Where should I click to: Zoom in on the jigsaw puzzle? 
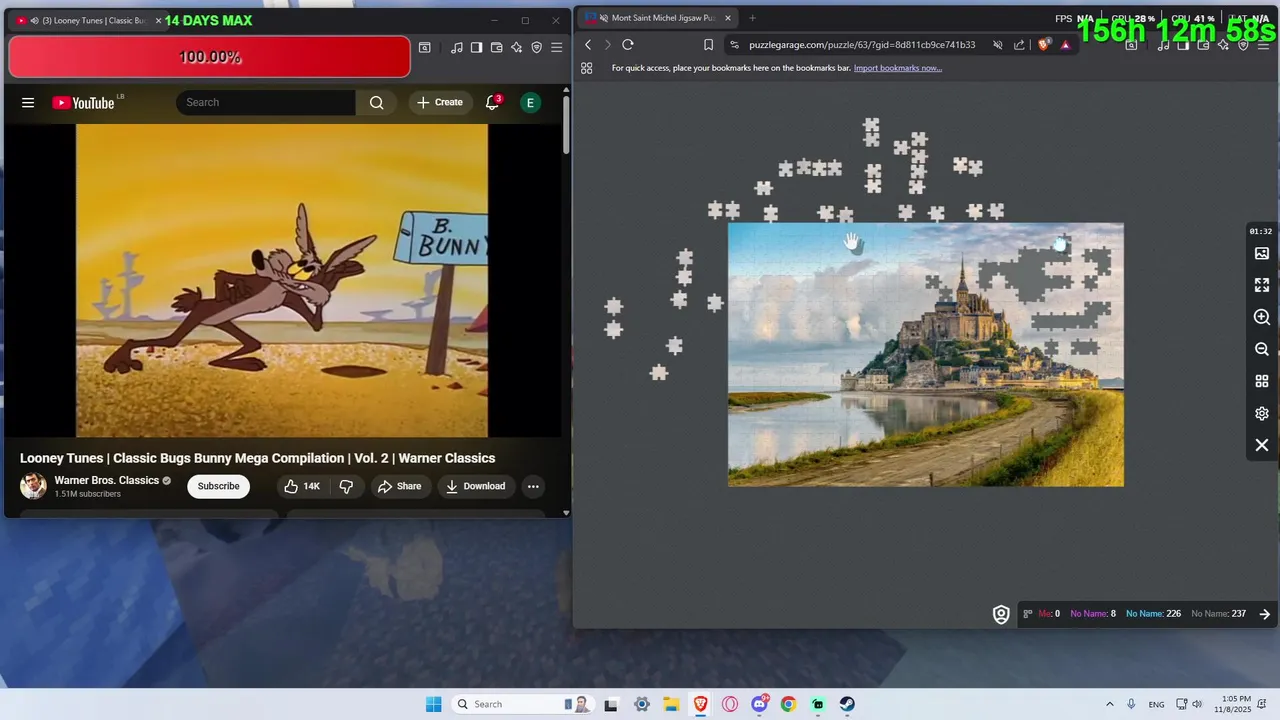[x=1262, y=317]
